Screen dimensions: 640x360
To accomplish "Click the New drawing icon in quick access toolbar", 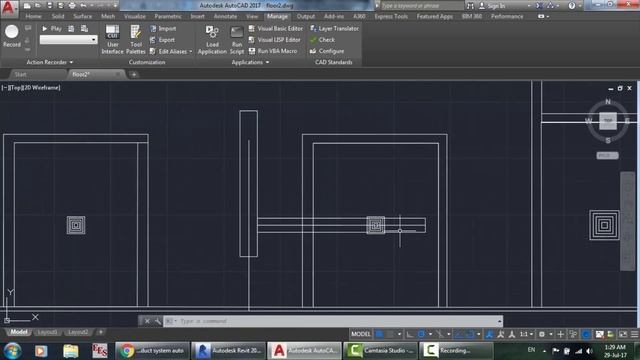I will pyautogui.click(x=27, y=6).
